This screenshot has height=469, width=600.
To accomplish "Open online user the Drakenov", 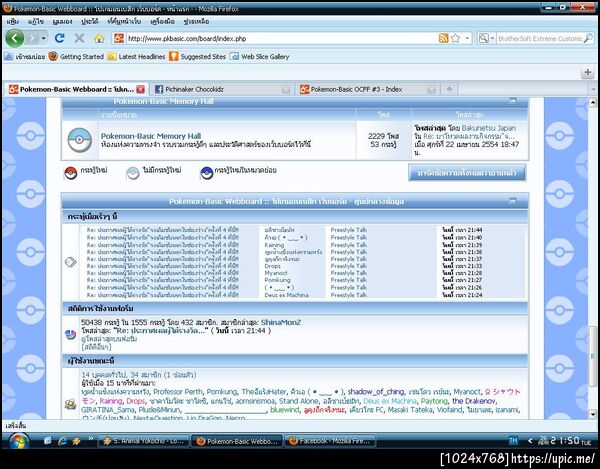I will 474,401.
